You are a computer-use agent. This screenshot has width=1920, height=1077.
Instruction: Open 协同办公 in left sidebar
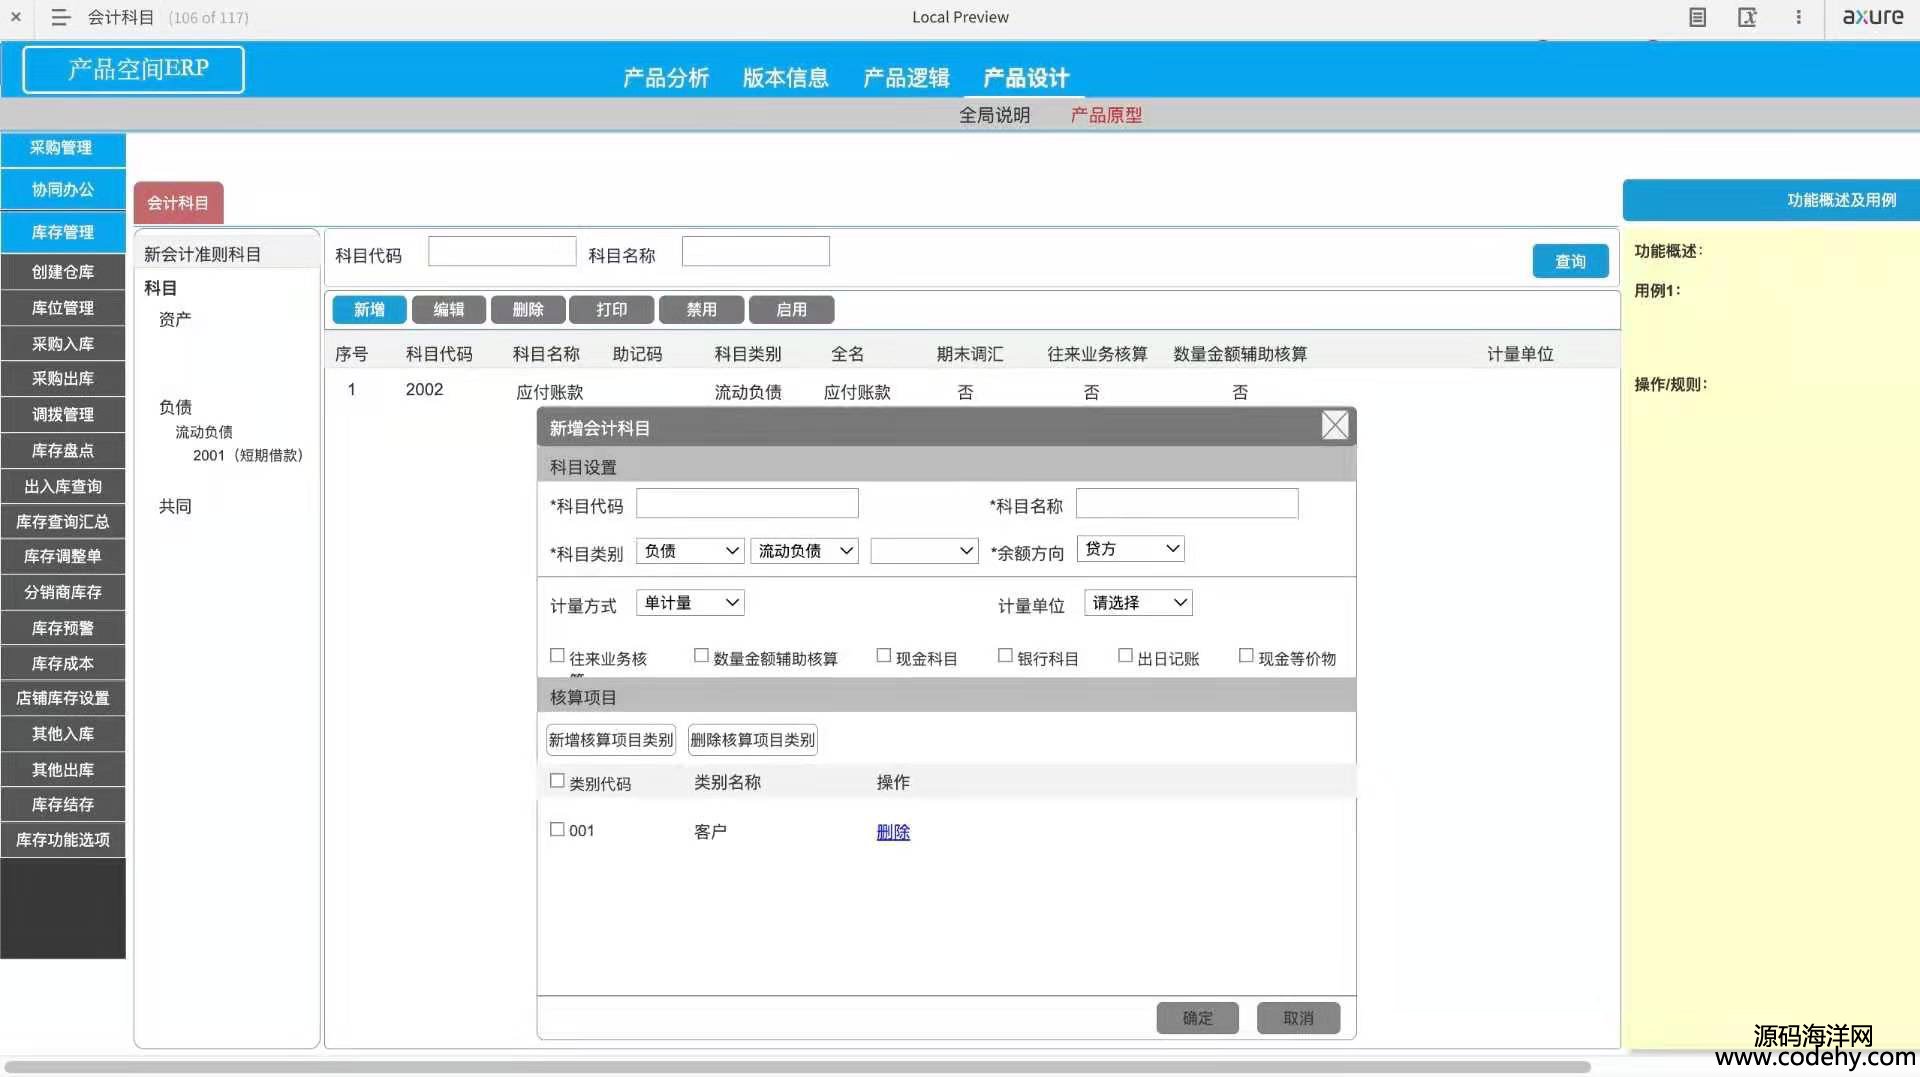(x=63, y=190)
